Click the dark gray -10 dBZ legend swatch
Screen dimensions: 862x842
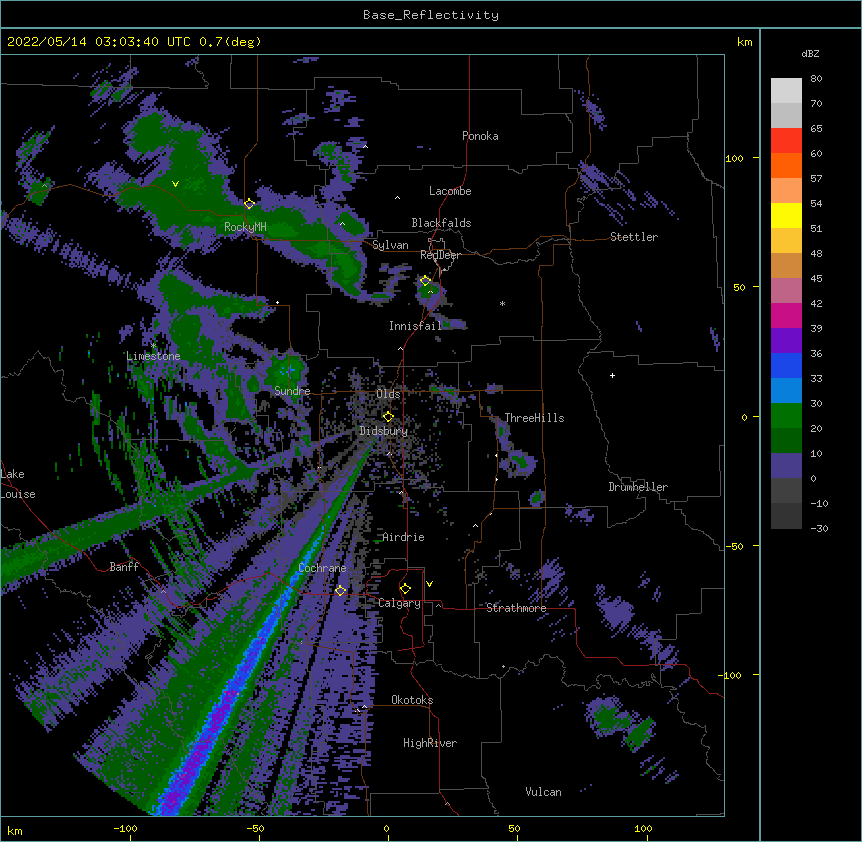tap(786, 516)
